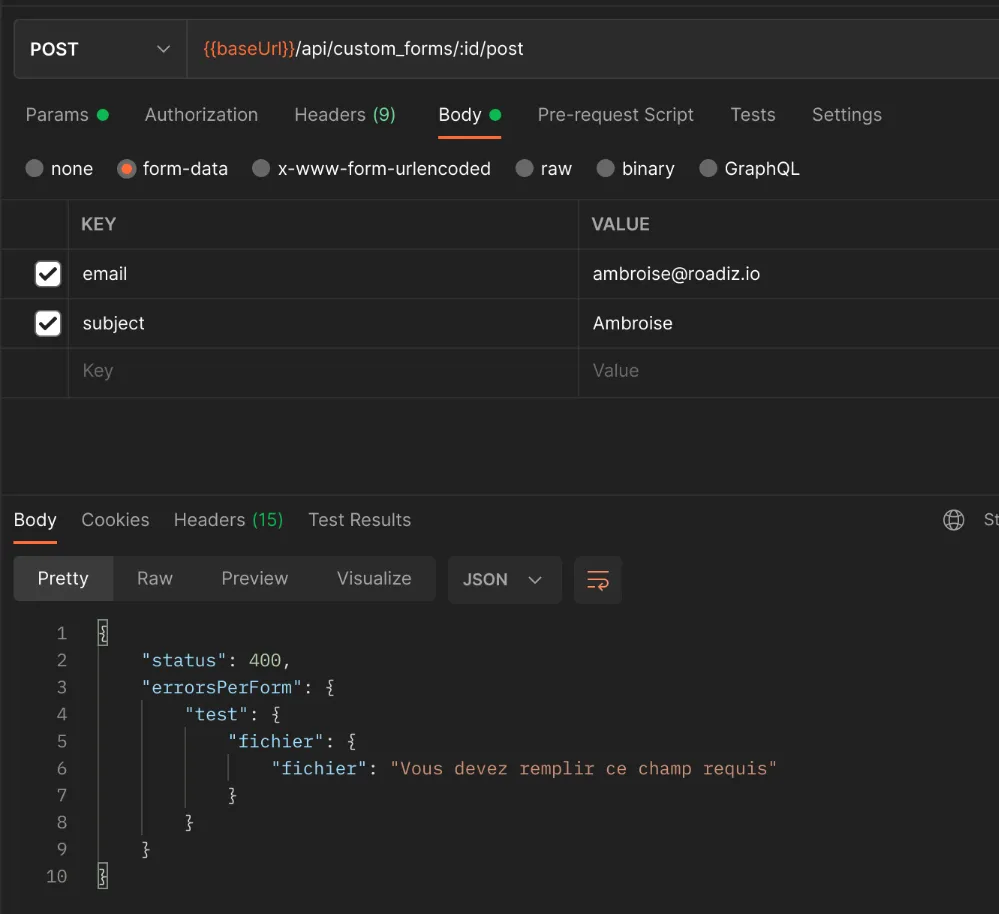Click the empty Key input field
The image size is (999, 914).
323,371
